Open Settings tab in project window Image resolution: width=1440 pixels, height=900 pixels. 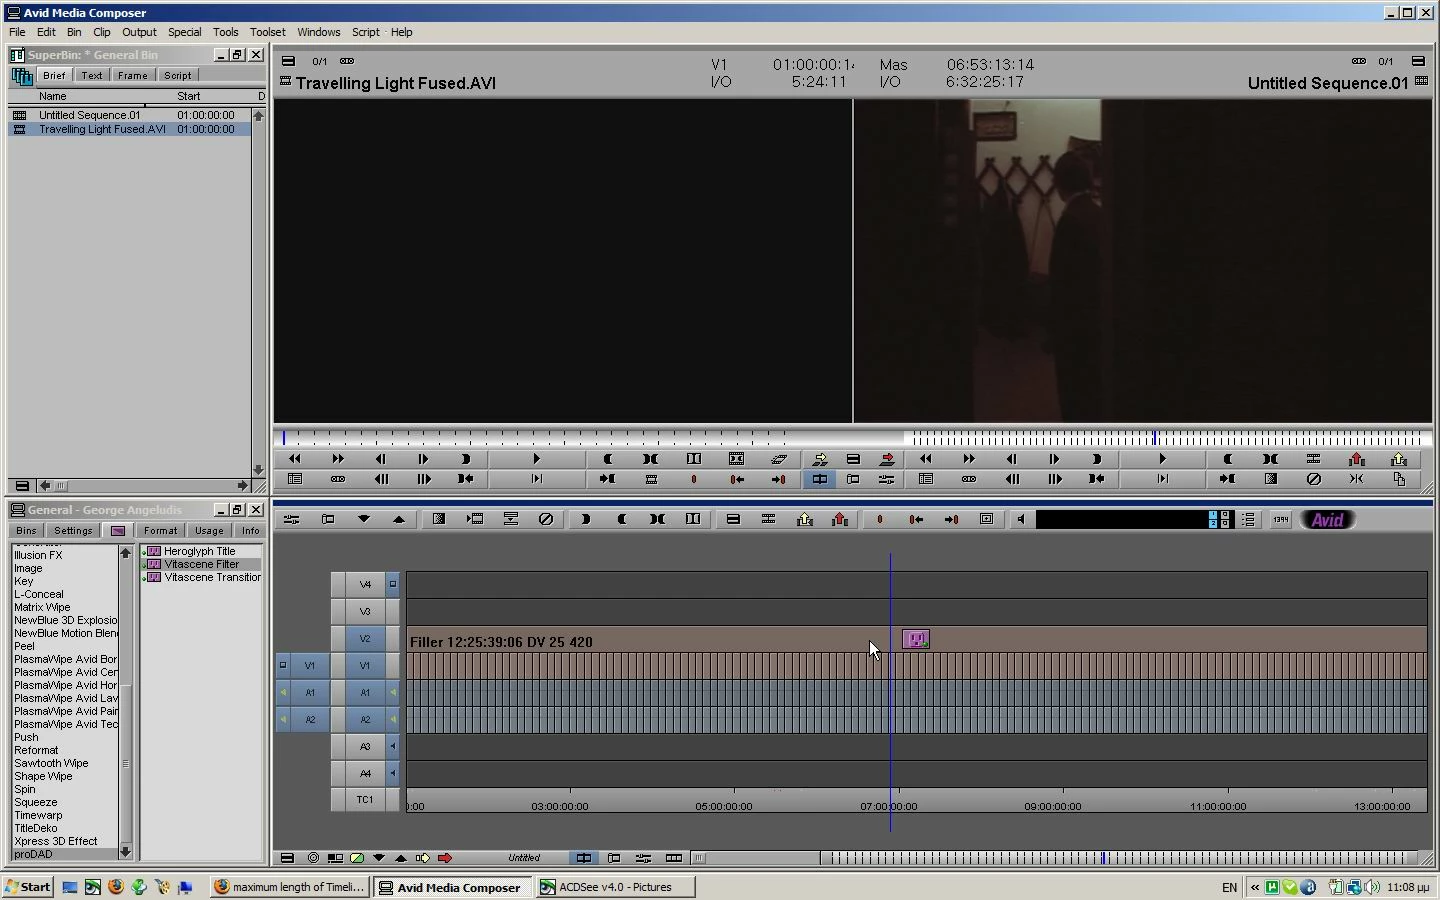pyautogui.click(x=73, y=531)
